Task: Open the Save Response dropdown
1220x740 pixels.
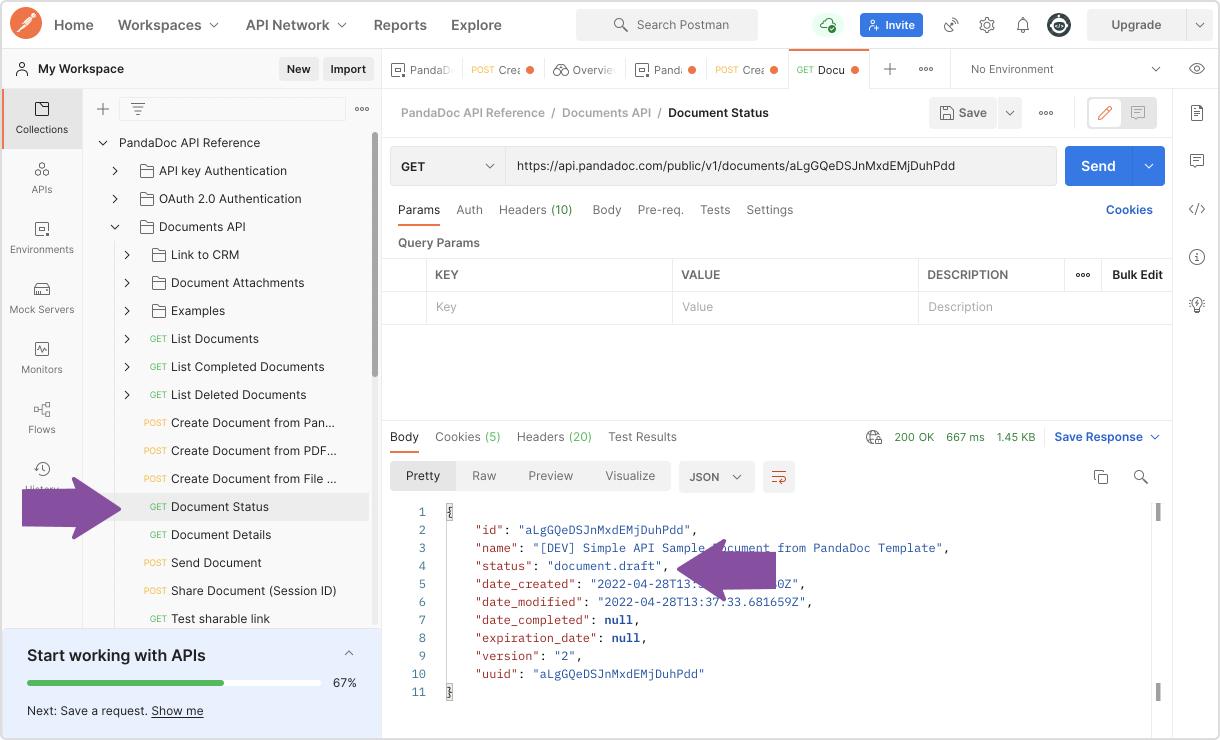Action: coord(1107,437)
